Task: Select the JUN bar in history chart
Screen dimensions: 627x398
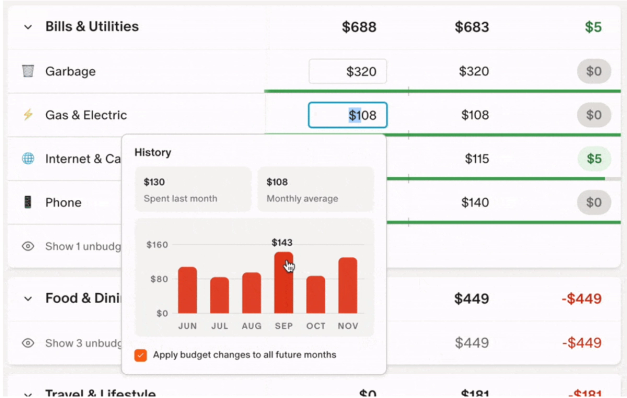Action: pos(187,290)
